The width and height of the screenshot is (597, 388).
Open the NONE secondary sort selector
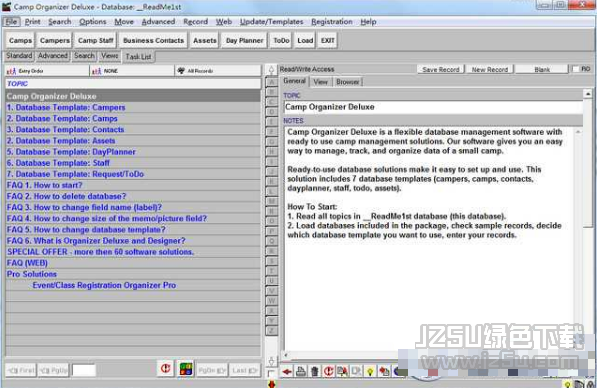pyautogui.click(x=132, y=71)
